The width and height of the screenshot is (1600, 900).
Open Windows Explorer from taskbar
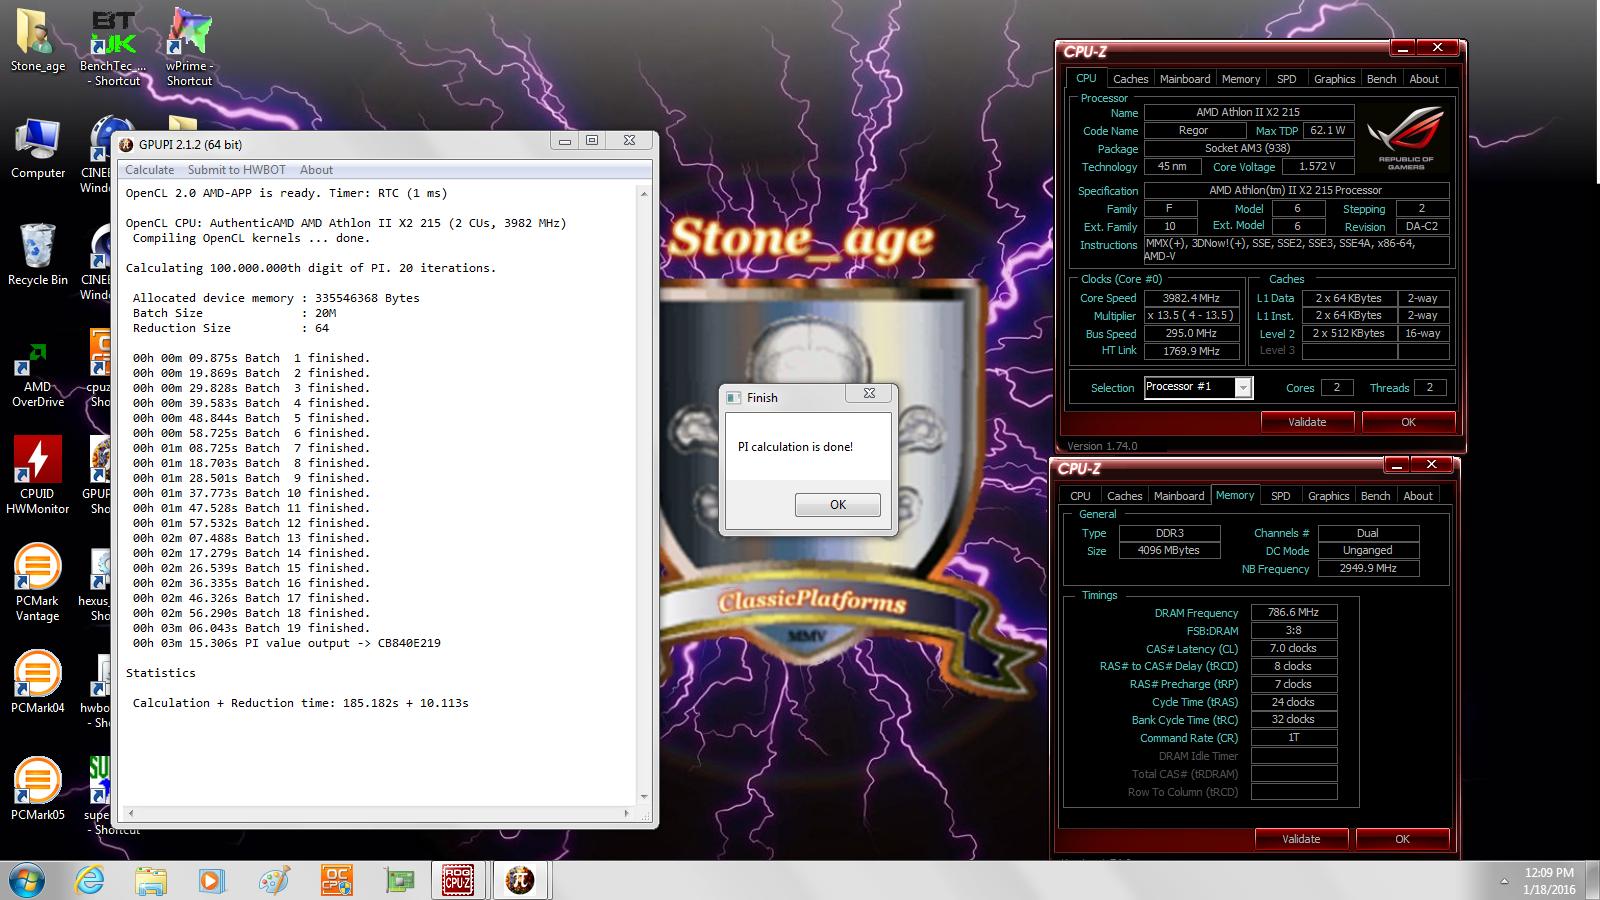[151, 880]
